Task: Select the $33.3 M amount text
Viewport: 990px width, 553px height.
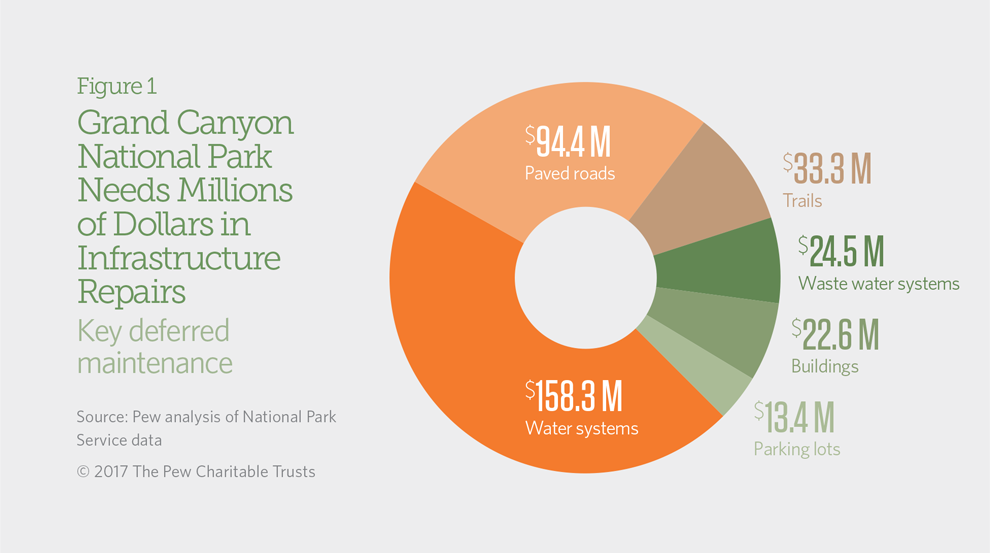Action: click(827, 169)
